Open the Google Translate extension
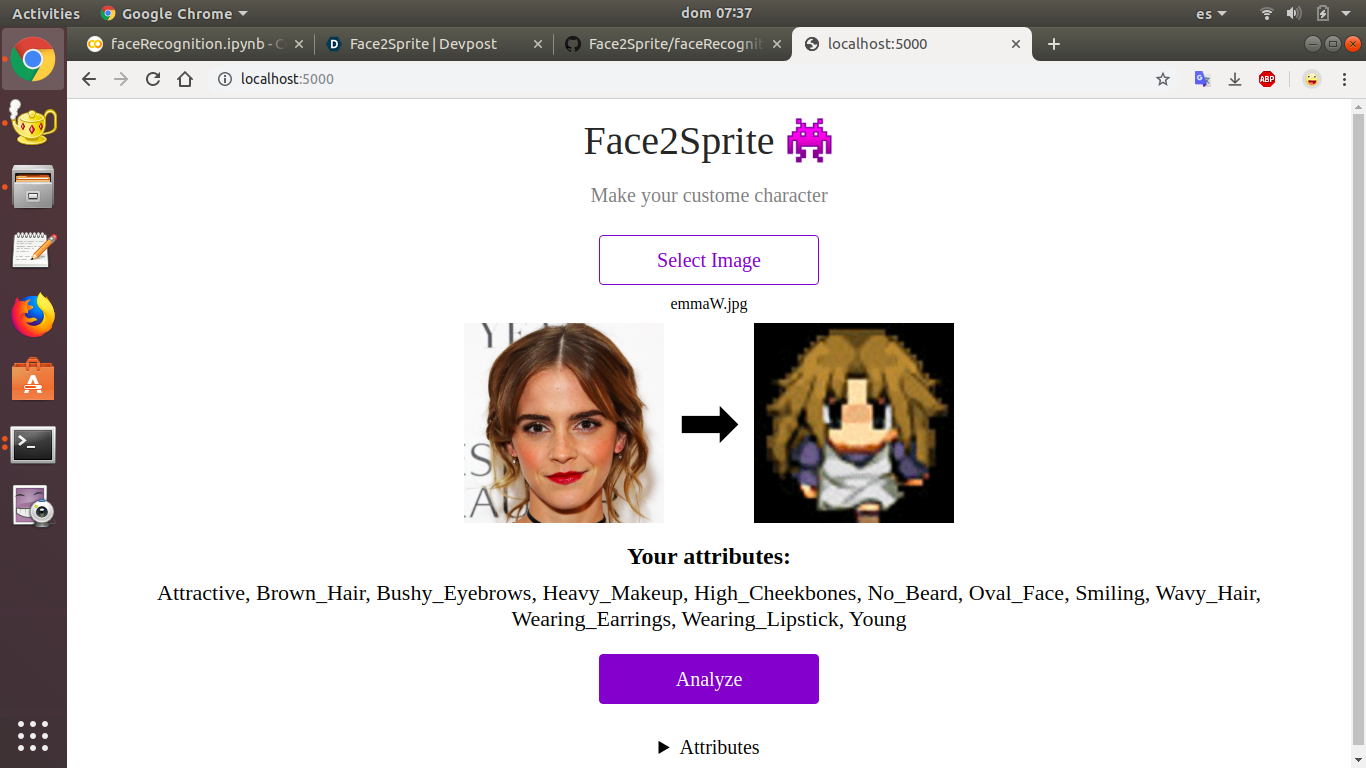Screen dimensions: 1366x768 click(x=1203, y=79)
